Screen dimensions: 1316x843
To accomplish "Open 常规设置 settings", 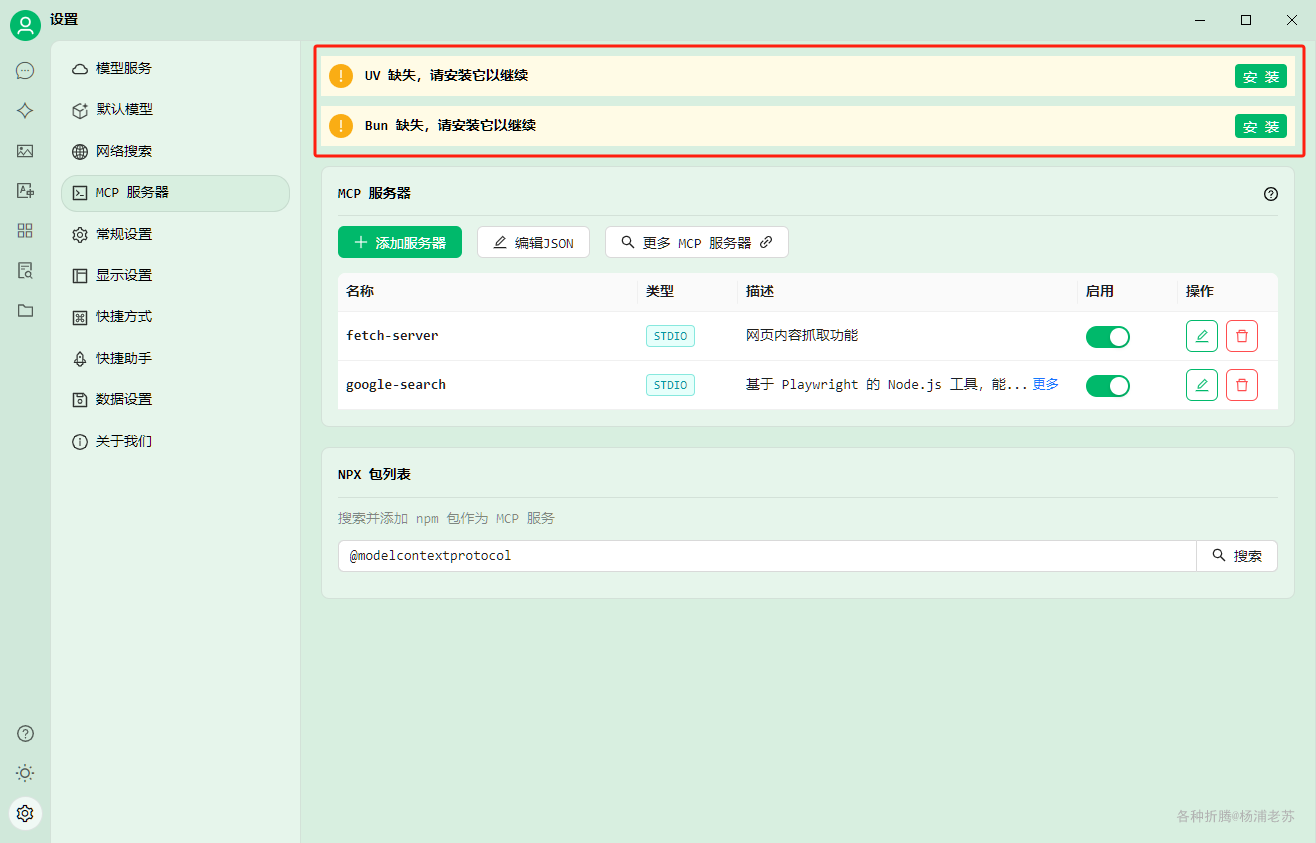I will click(175, 234).
